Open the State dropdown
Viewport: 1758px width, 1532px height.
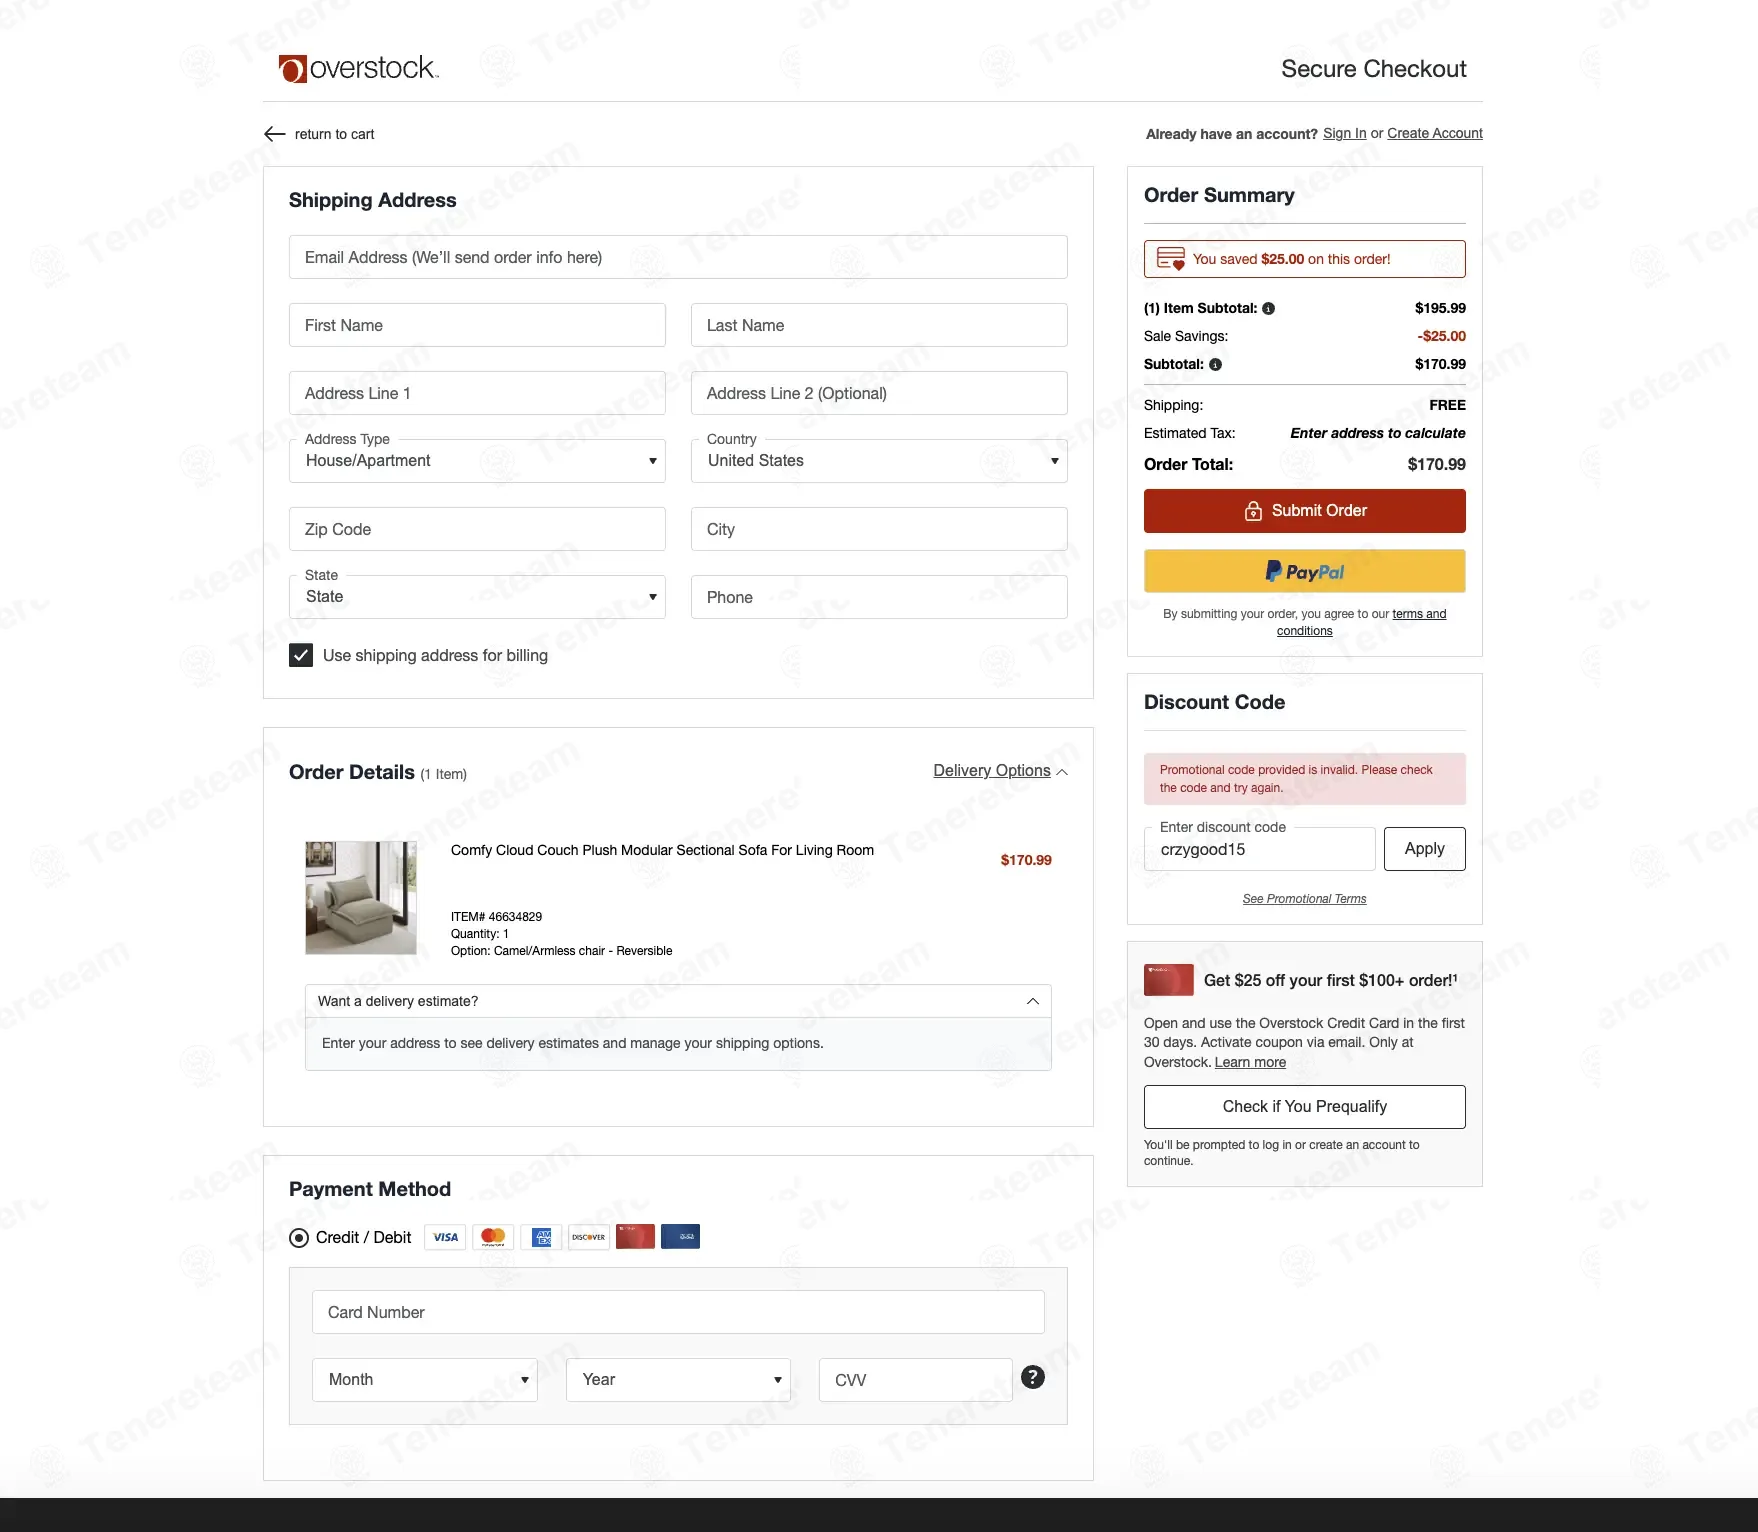[477, 597]
